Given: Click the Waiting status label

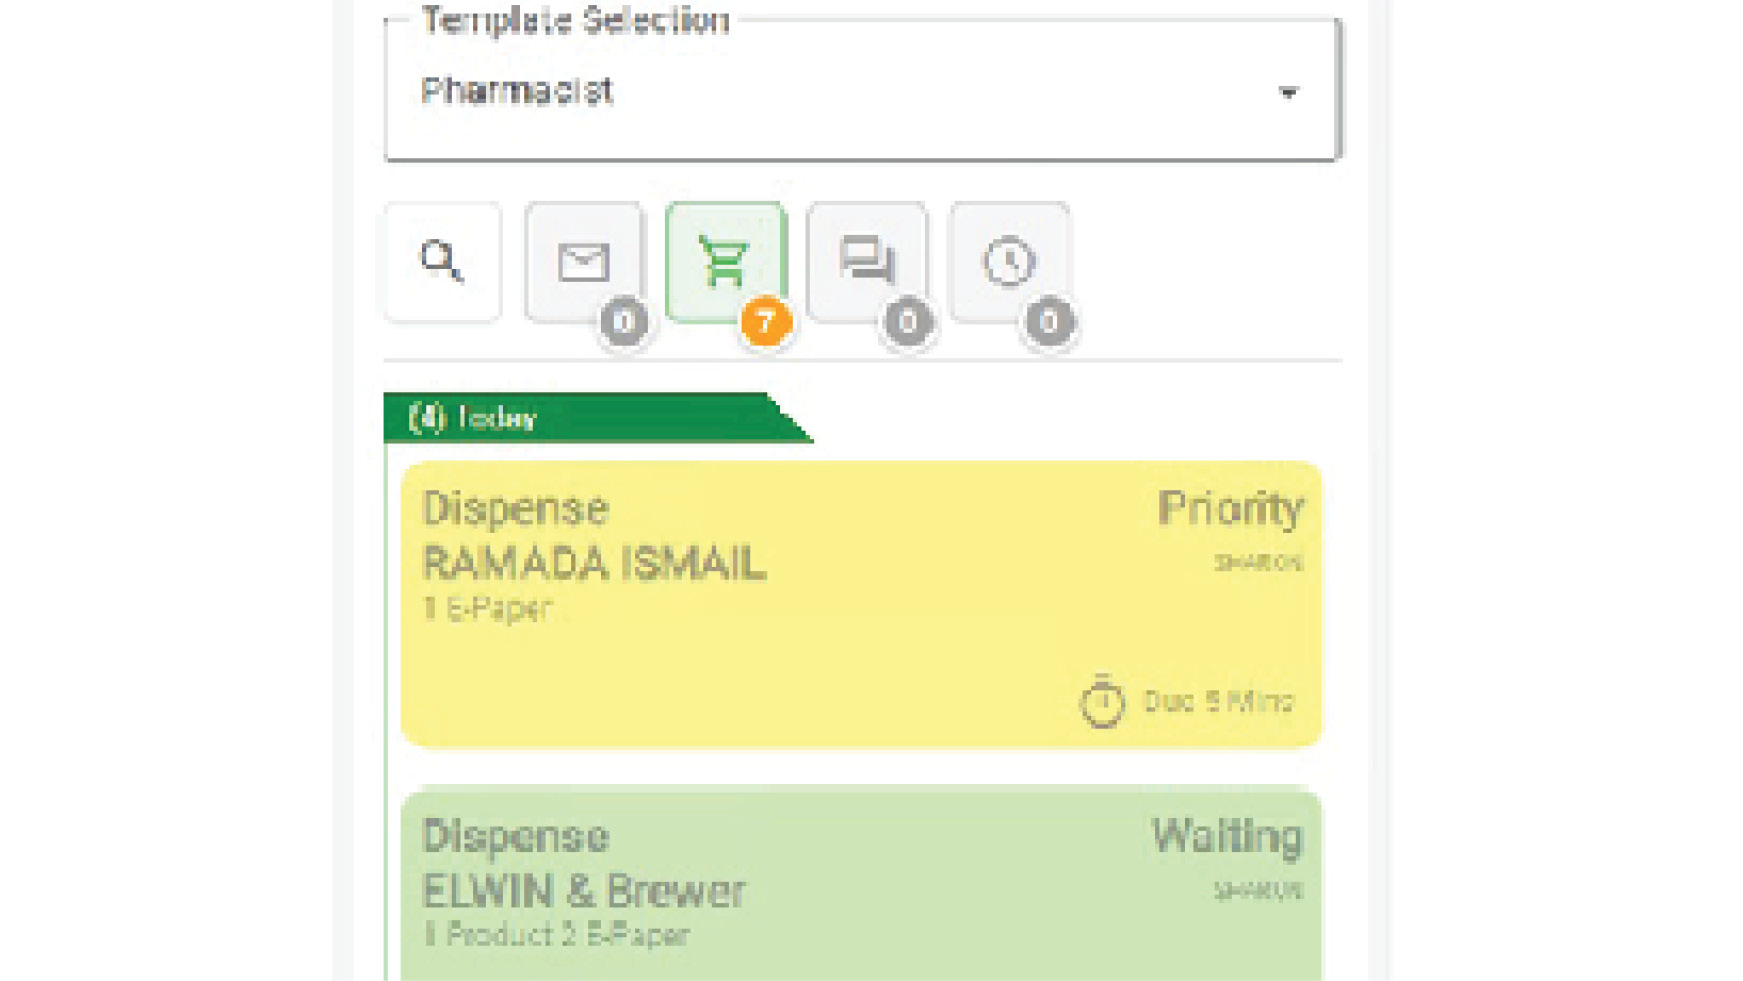Looking at the screenshot, I should [1227, 836].
